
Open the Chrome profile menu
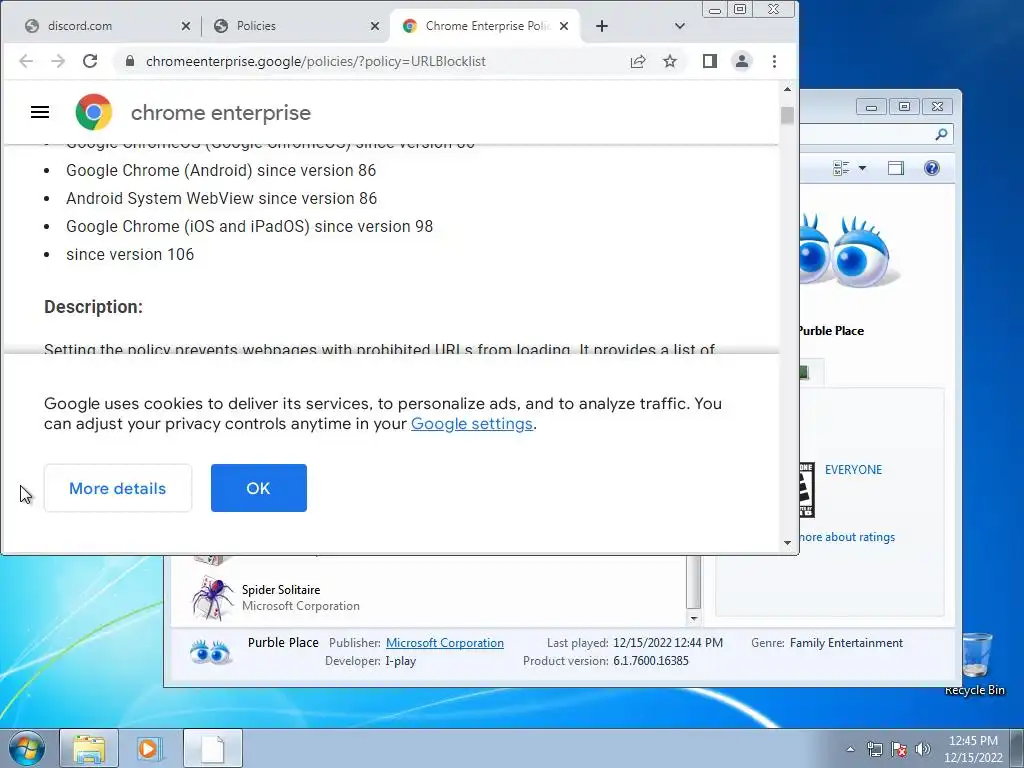pos(742,61)
